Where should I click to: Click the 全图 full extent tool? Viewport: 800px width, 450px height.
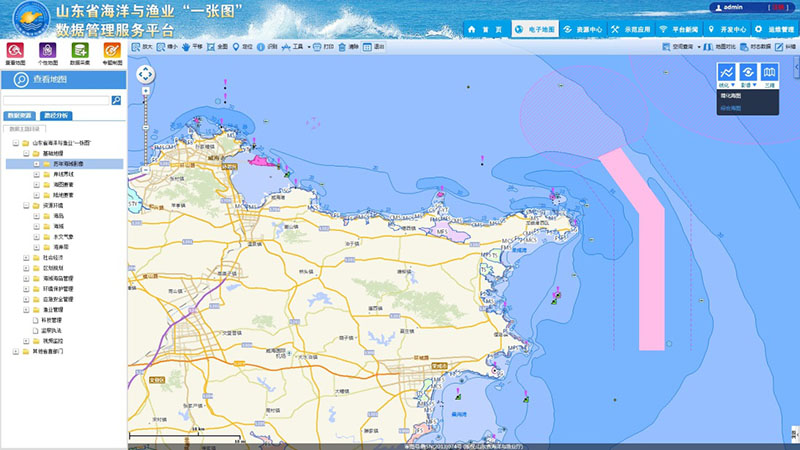217,47
